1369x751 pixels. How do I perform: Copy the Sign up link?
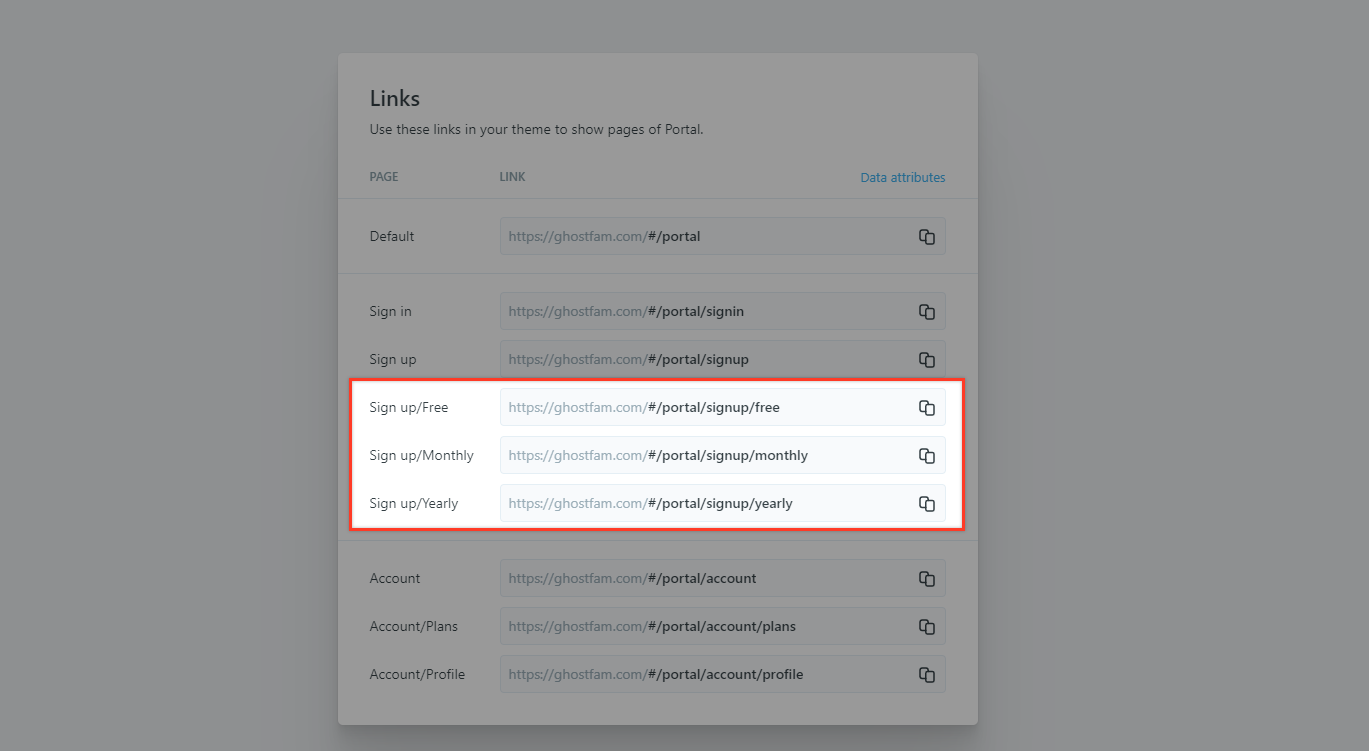pyautogui.click(x=927, y=360)
